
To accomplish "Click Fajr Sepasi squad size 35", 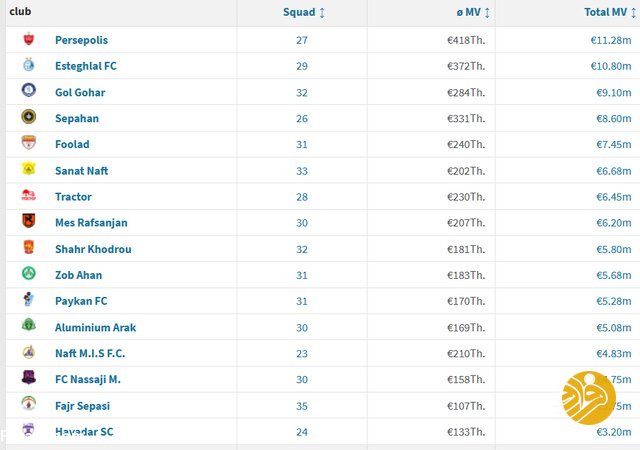I will pos(302,406).
